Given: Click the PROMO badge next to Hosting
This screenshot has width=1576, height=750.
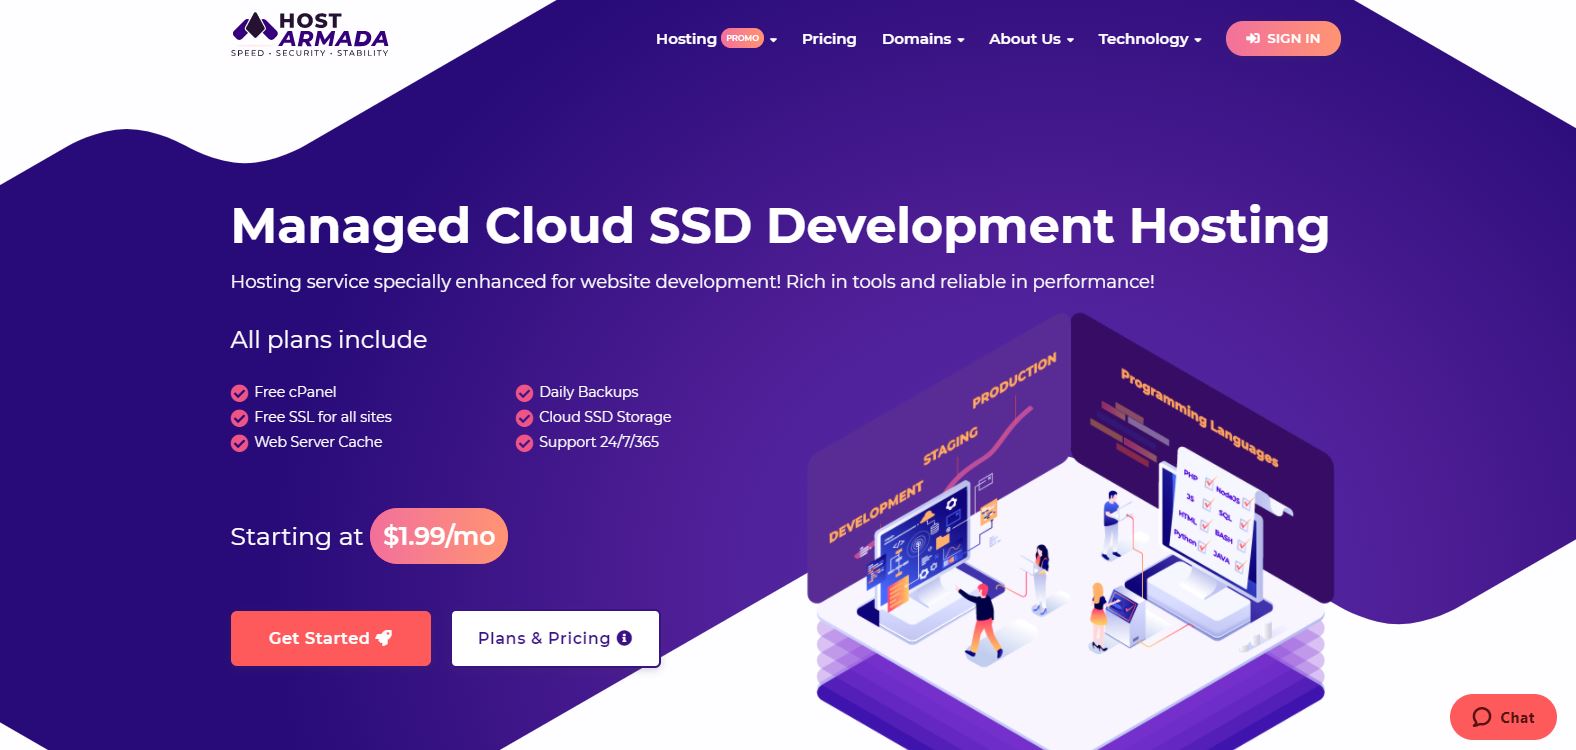Looking at the screenshot, I should click(743, 38).
